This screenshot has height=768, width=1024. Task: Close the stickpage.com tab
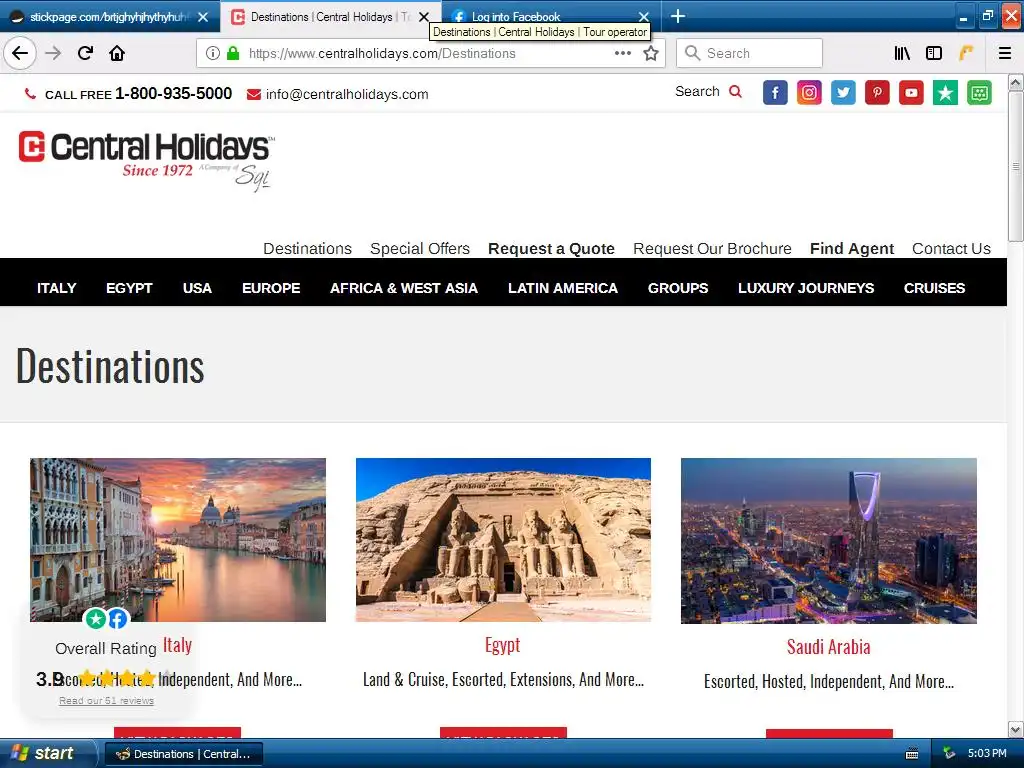click(203, 17)
